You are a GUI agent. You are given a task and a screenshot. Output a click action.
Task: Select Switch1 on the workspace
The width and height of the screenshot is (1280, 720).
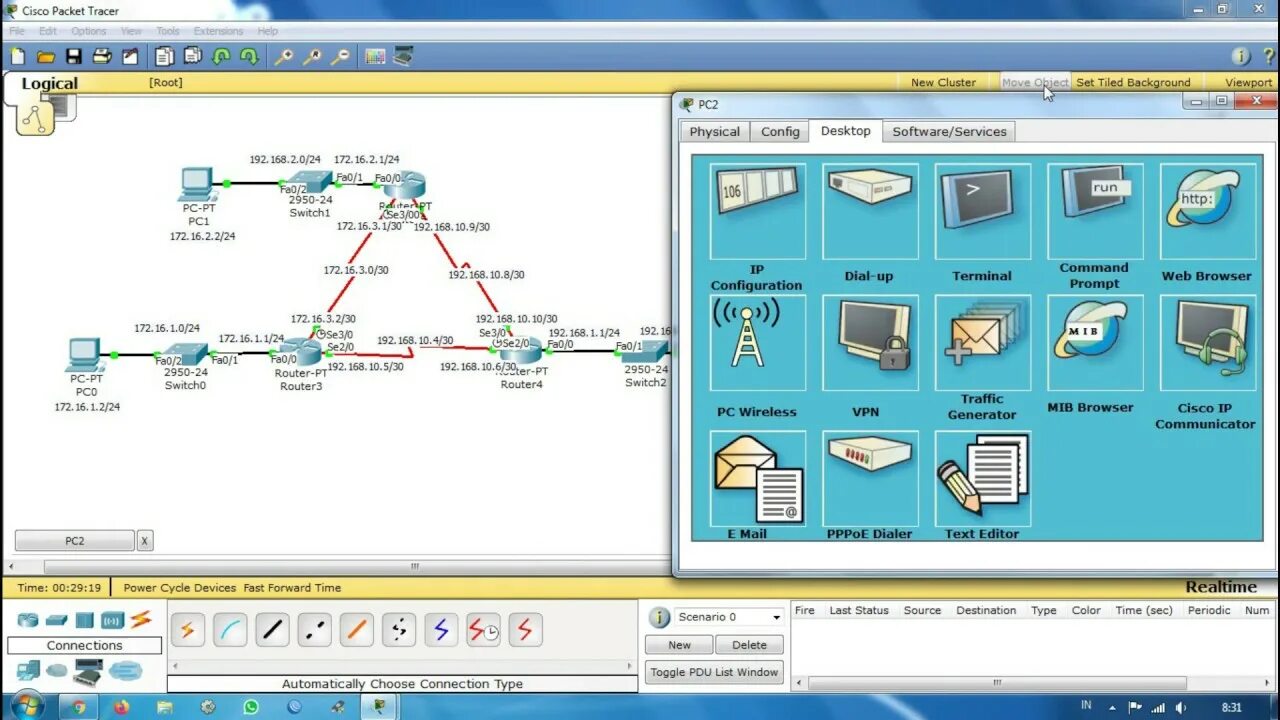pyautogui.click(x=309, y=183)
